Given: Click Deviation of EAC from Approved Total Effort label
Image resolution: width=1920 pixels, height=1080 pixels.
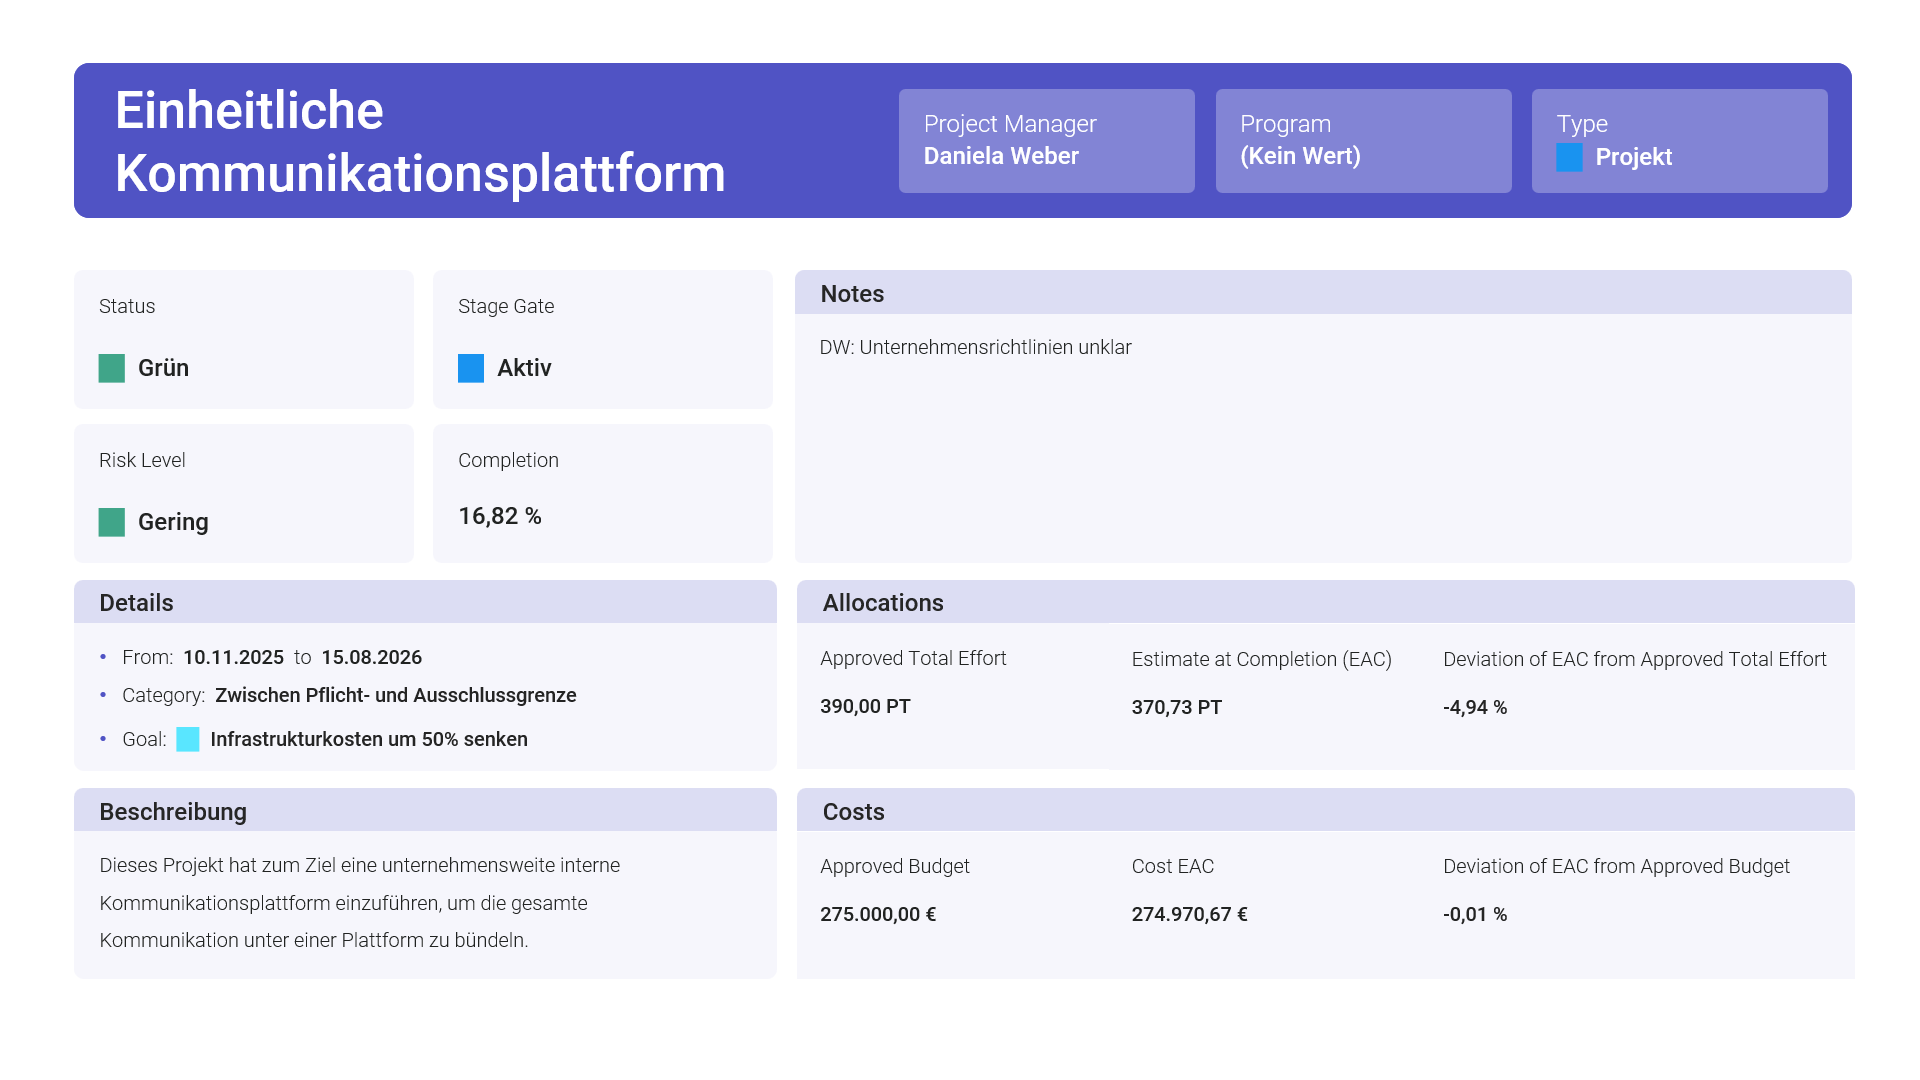Looking at the screenshot, I should 1634,659.
